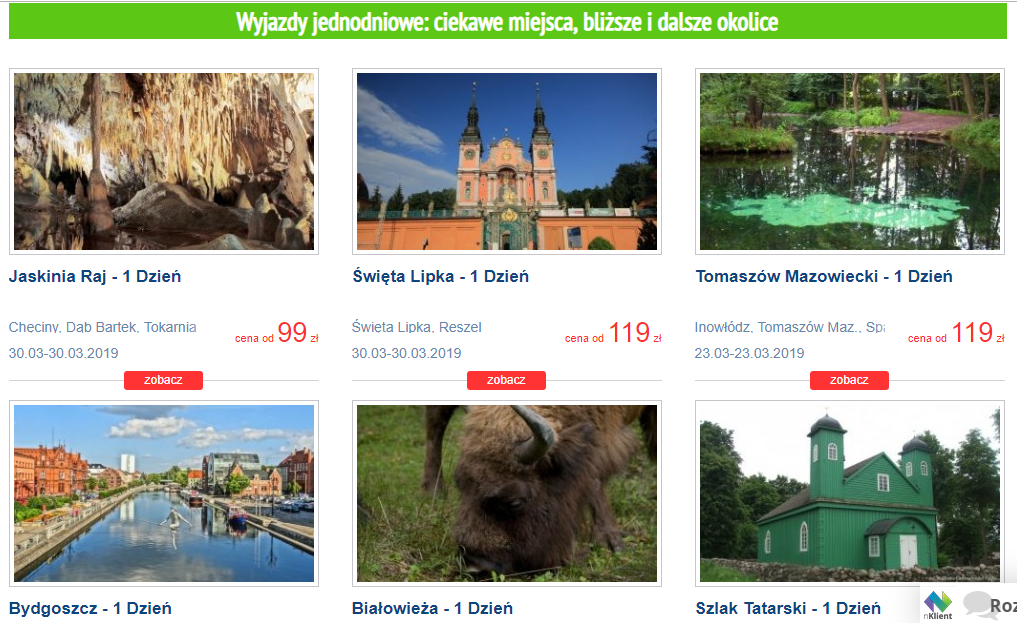
Task: Click the green Wyjazdy jednodniowe header banner
Action: [507, 21]
